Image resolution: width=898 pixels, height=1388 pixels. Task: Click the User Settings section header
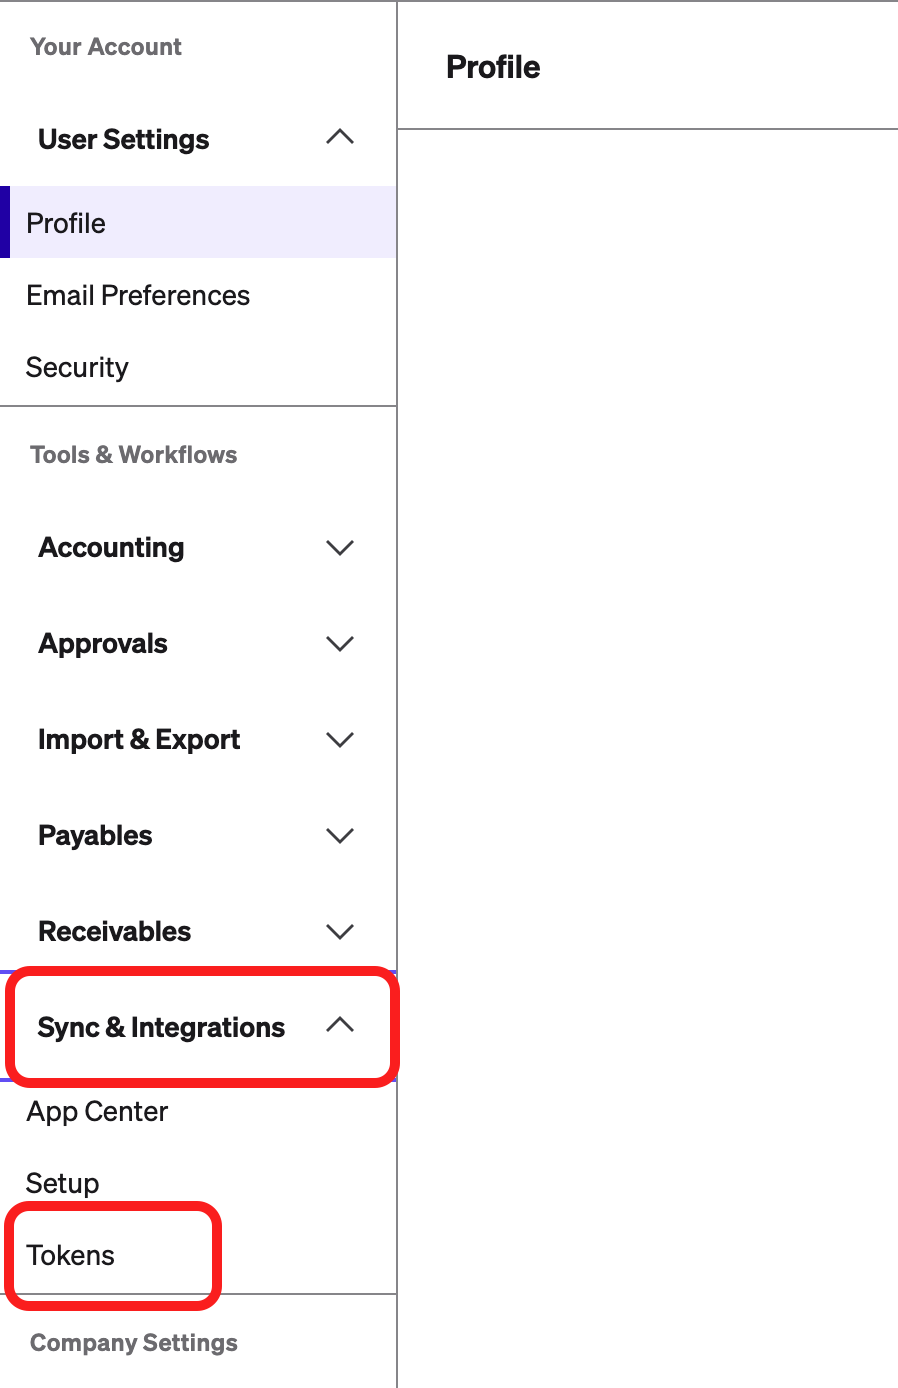[x=124, y=139]
